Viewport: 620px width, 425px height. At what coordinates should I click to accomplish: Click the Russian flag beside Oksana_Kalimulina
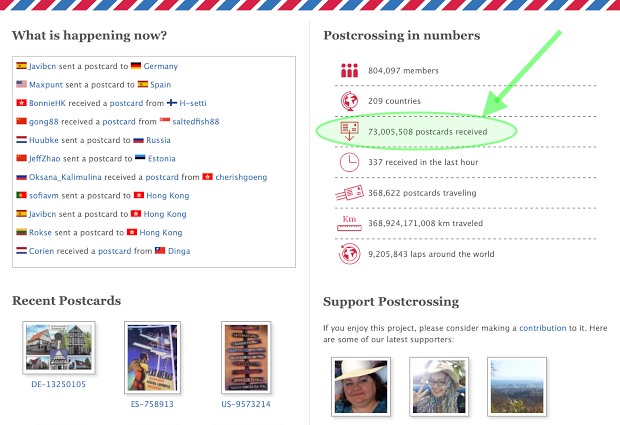(21, 177)
